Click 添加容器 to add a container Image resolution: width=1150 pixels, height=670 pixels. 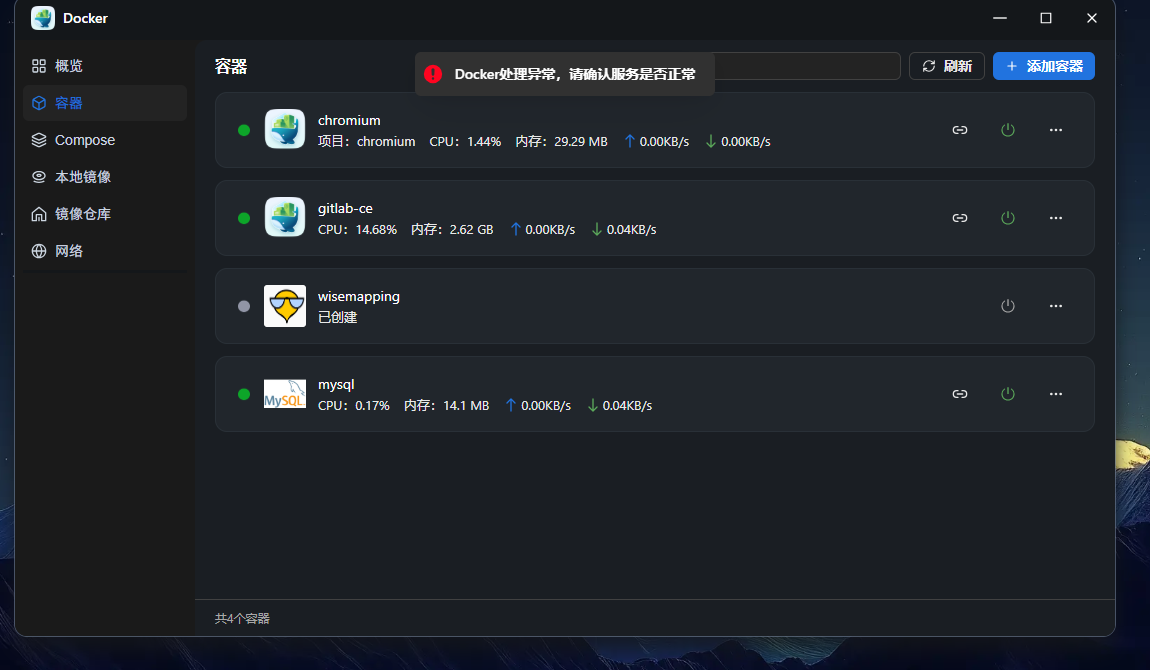click(1044, 66)
